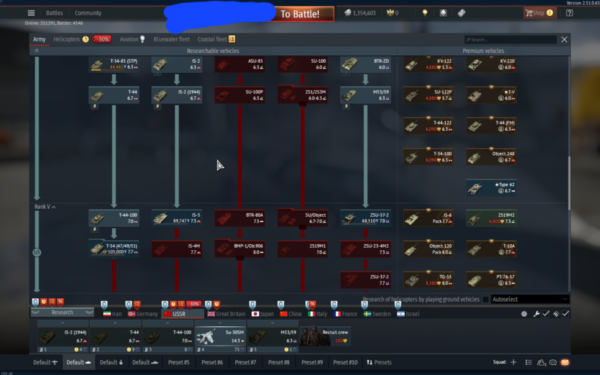Click Recruit crew slot
600x375 pixels.
click(325, 336)
